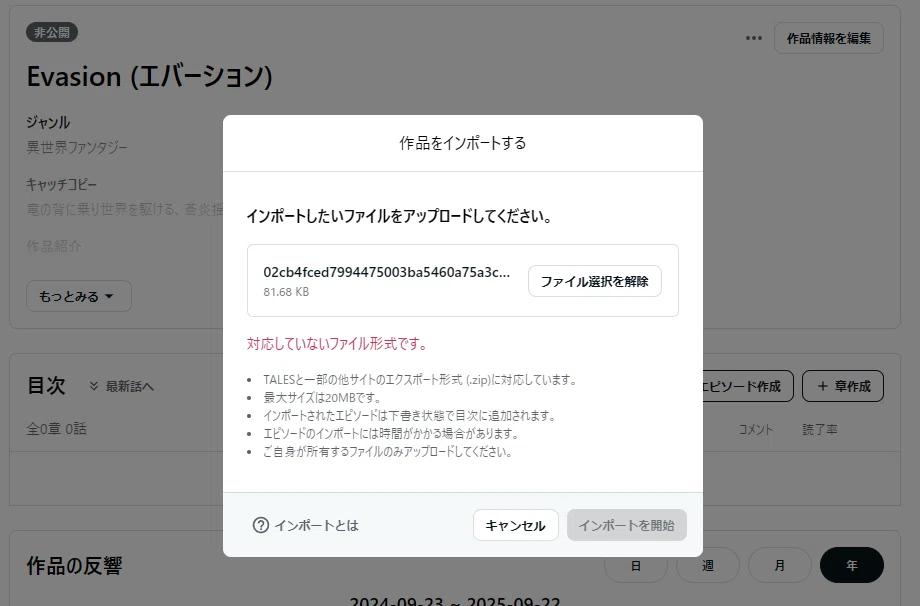
Task: Click the question mark help icon
Action: (261, 525)
